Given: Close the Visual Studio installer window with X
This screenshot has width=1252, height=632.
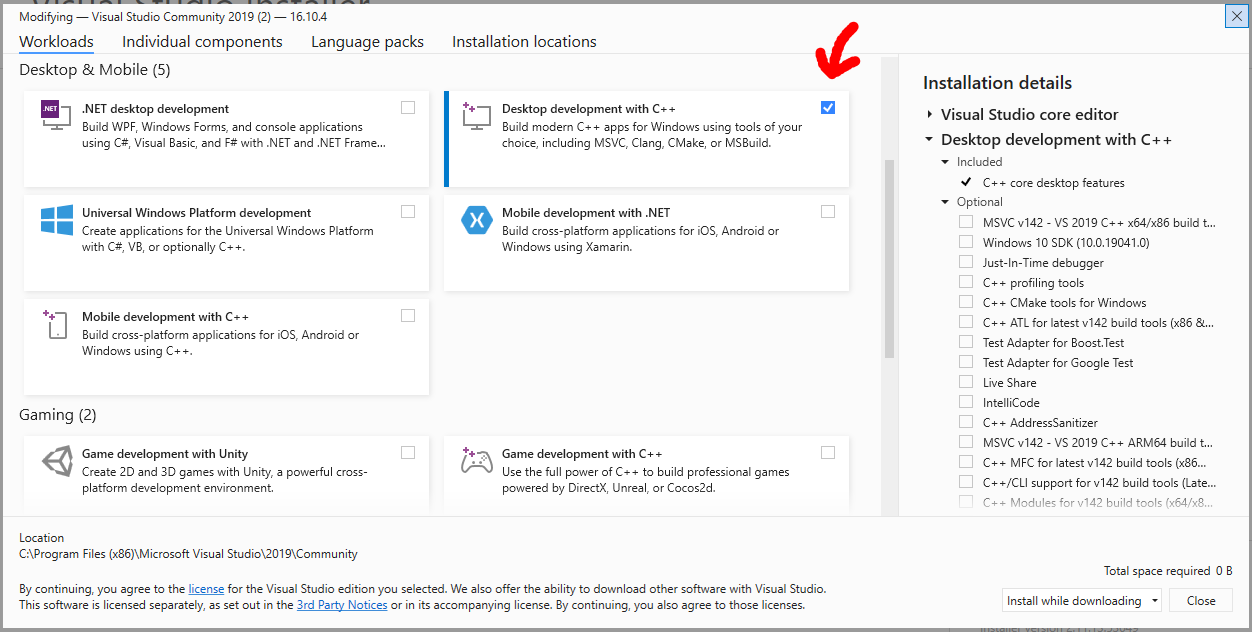Looking at the screenshot, I should point(1236,16).
